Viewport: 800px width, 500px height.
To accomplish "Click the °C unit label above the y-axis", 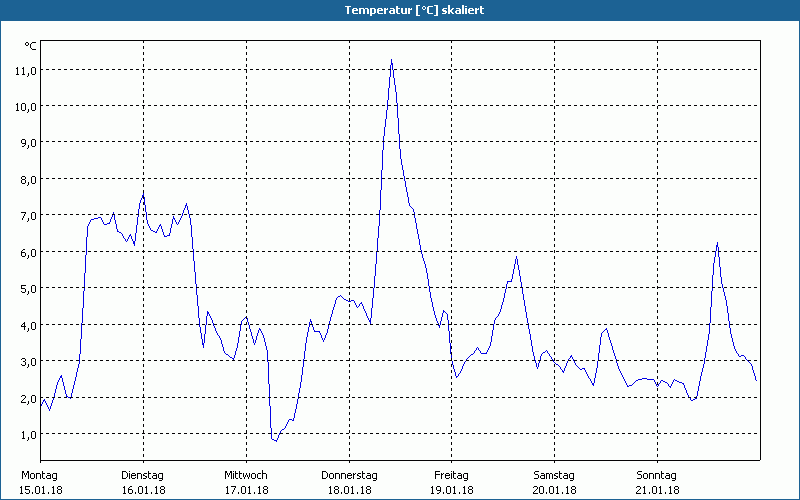I will click(30, 46).
